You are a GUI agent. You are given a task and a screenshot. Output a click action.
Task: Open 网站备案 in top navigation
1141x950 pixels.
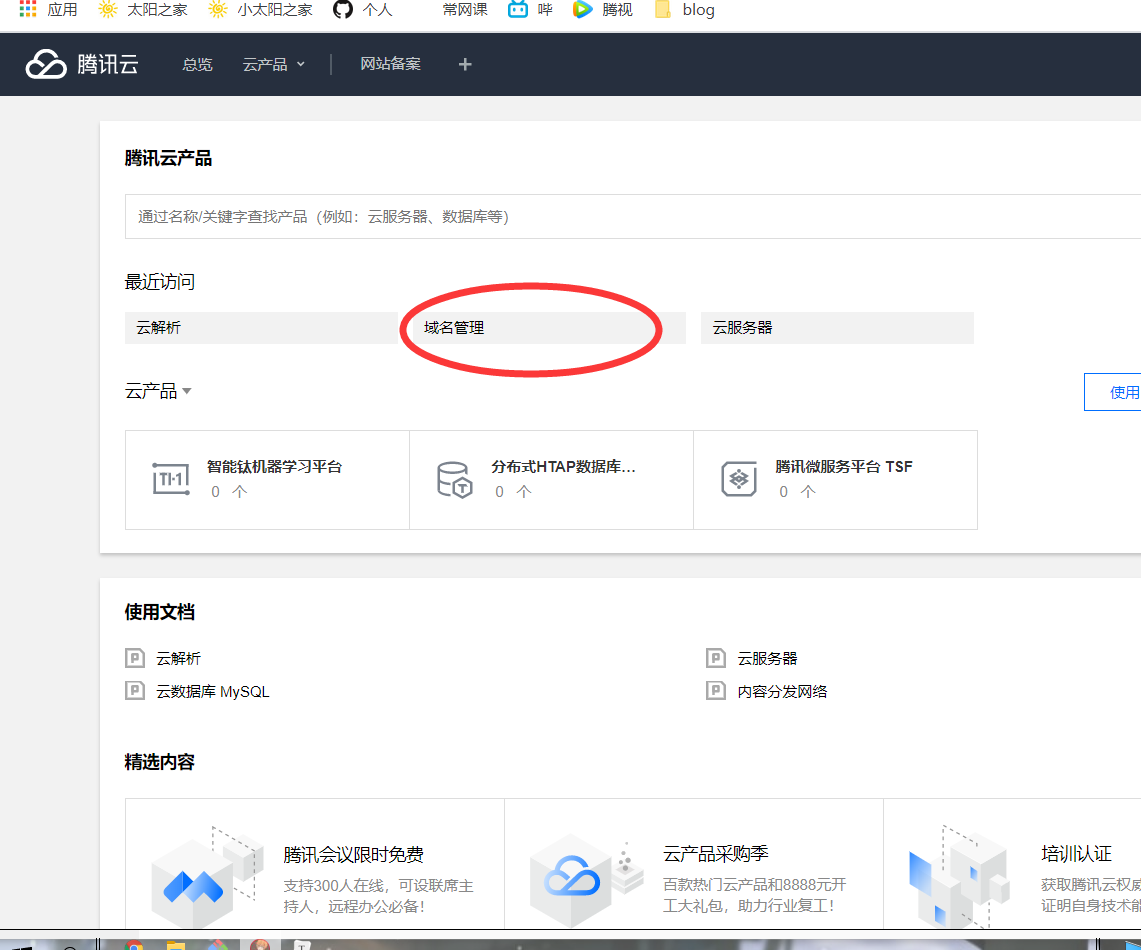click(x=390, y=64)
